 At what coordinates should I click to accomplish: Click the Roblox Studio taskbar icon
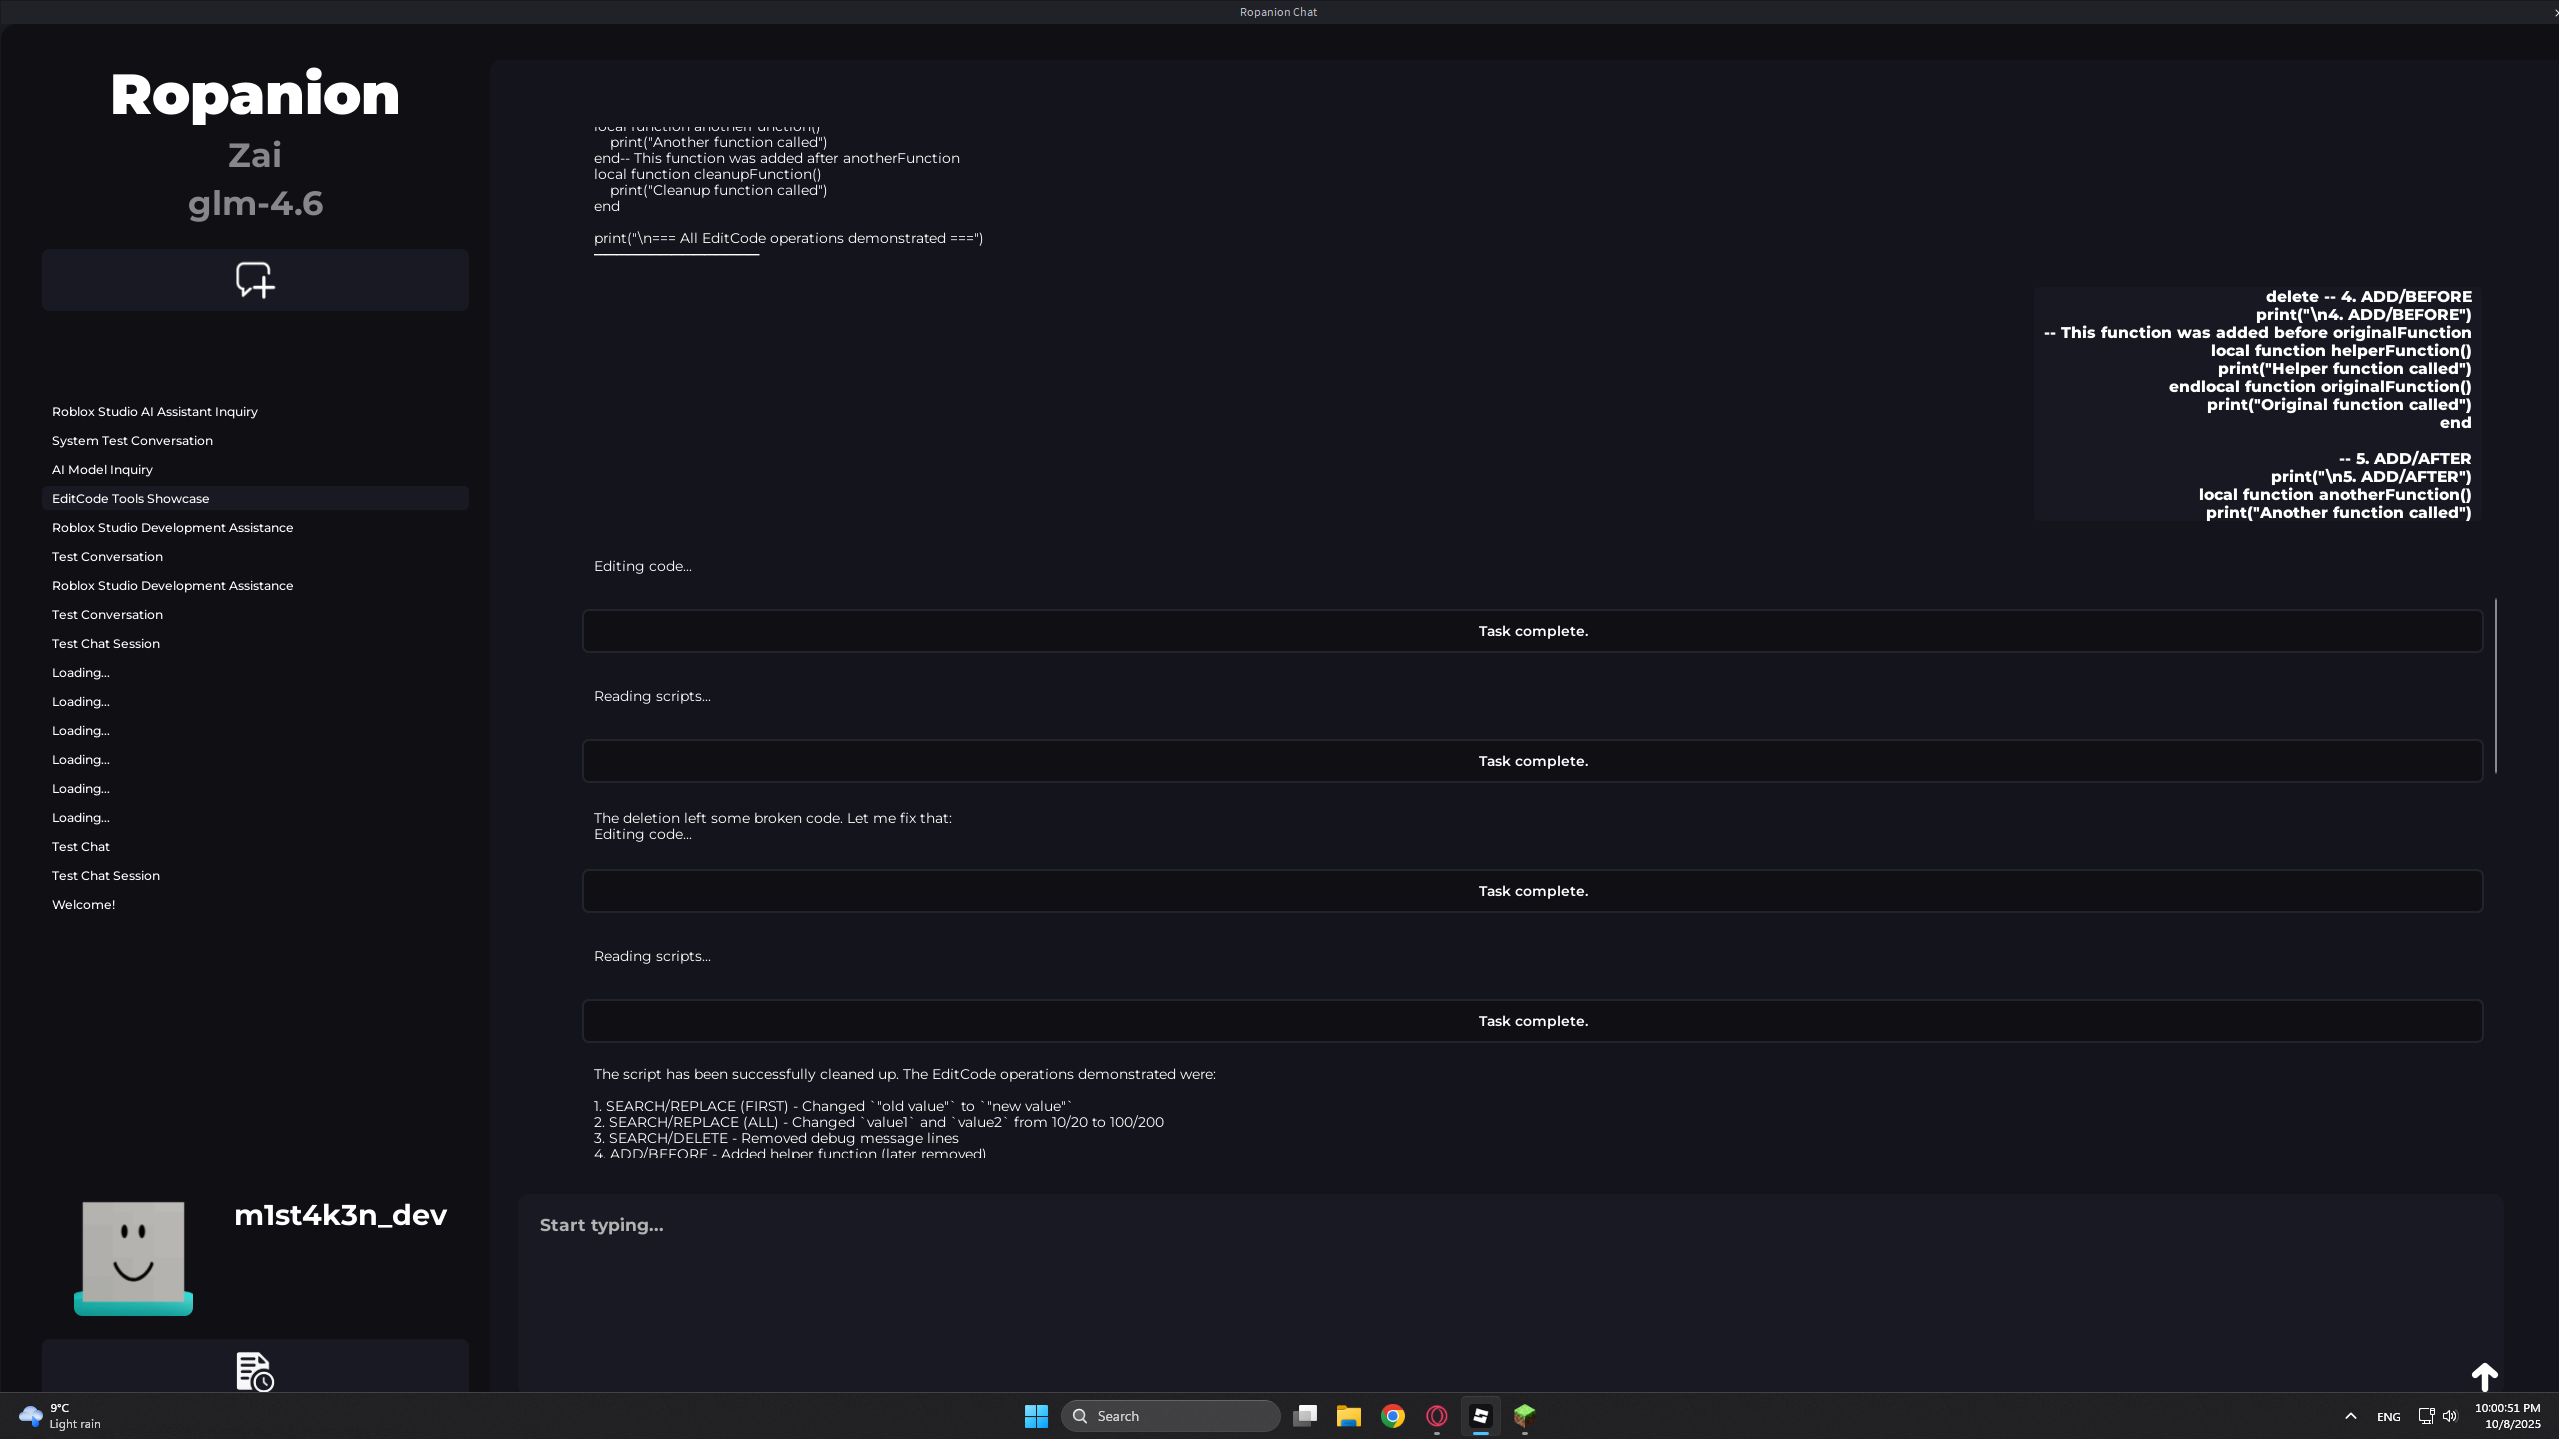[x=1481, y=1416]
